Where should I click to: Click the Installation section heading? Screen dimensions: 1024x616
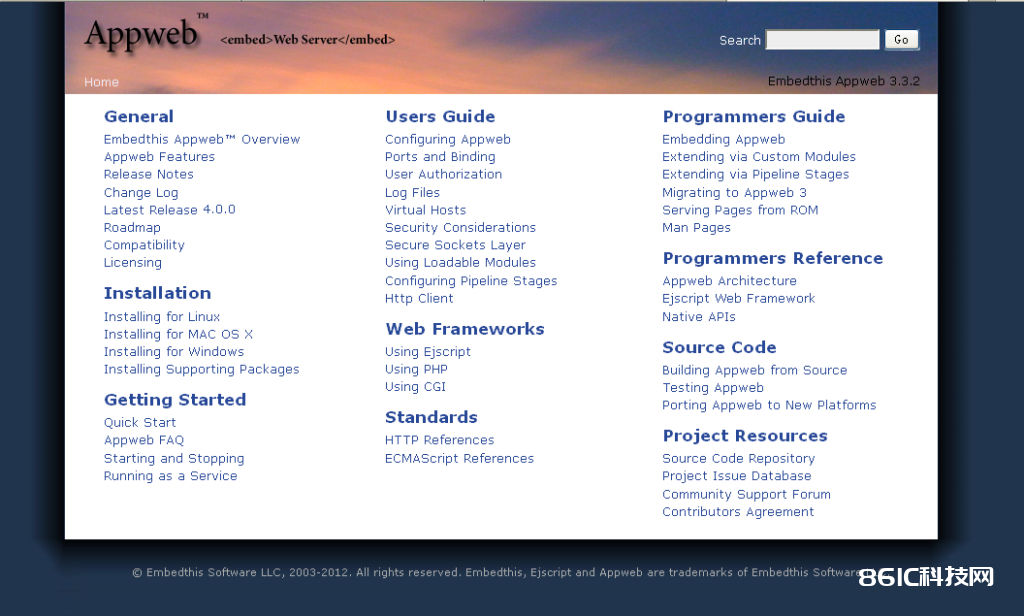157,293
